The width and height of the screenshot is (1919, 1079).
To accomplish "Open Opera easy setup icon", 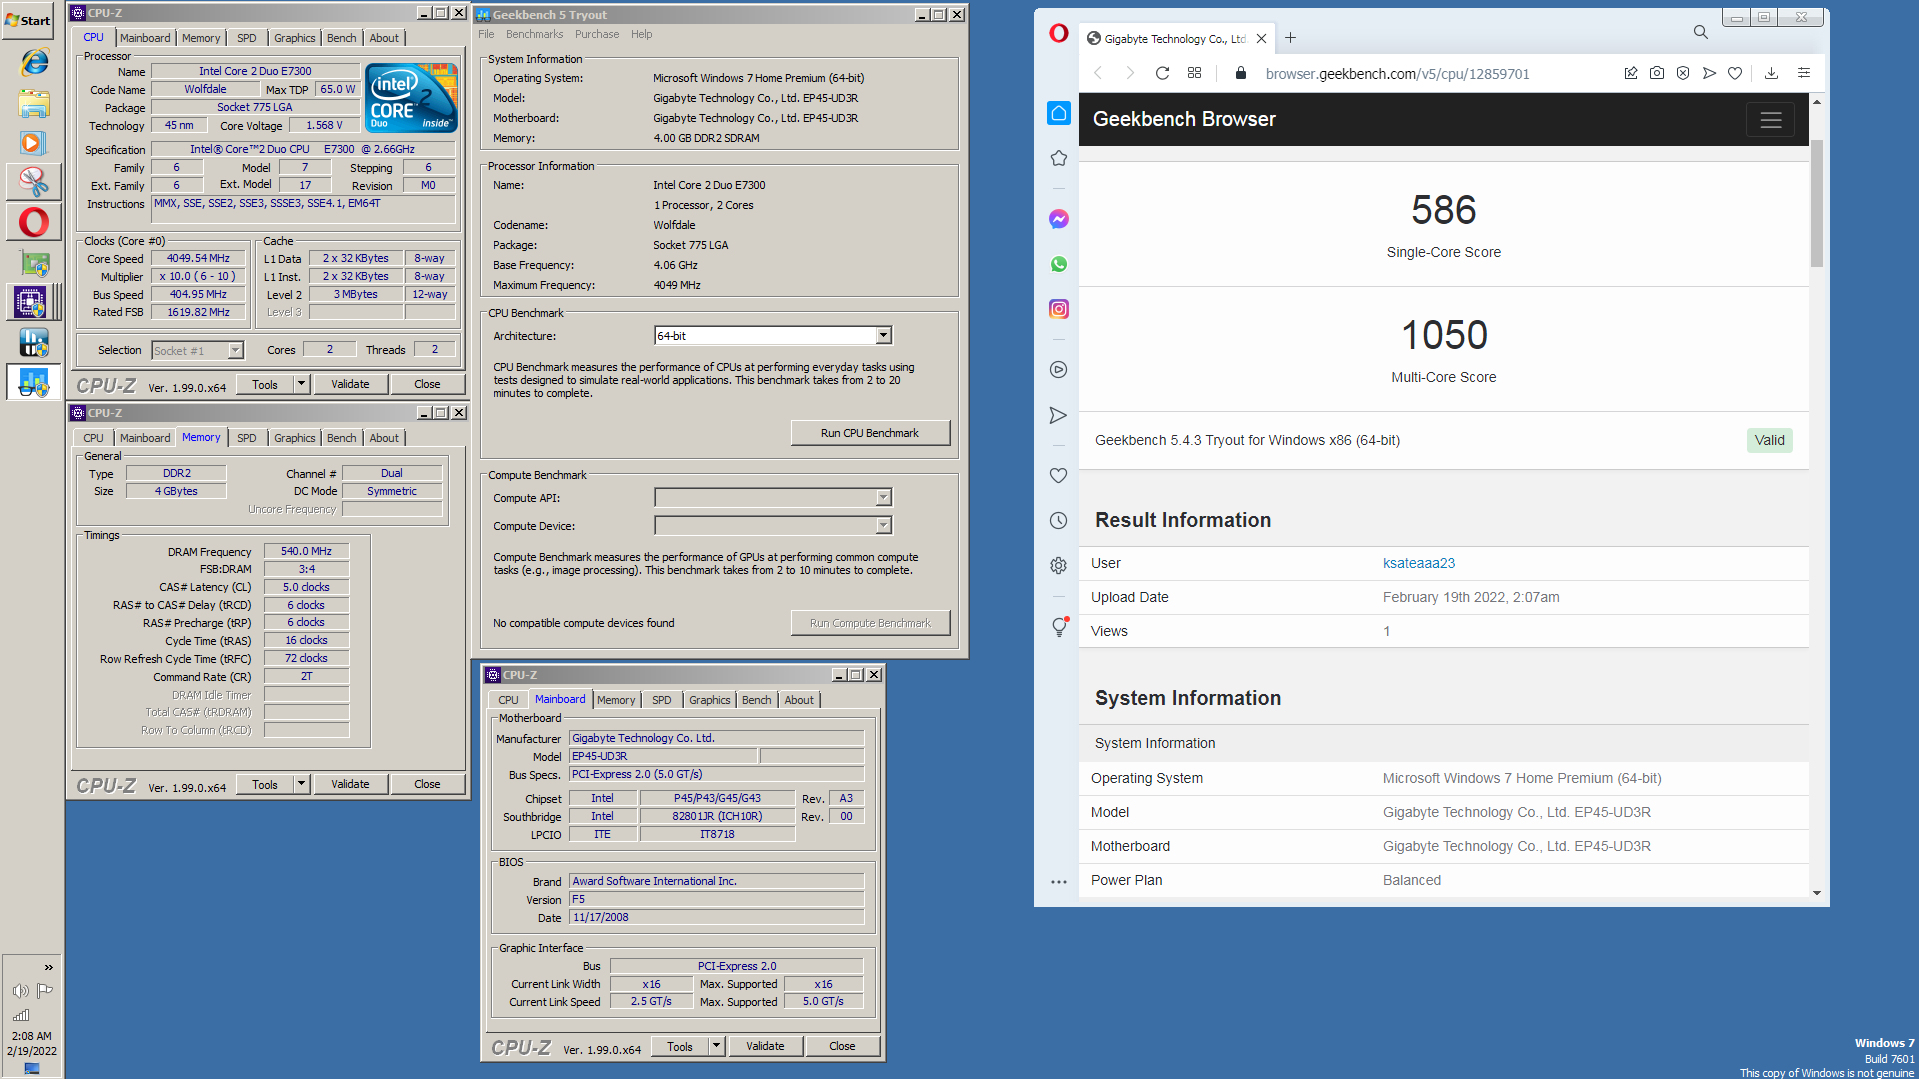I will 1804,73.
